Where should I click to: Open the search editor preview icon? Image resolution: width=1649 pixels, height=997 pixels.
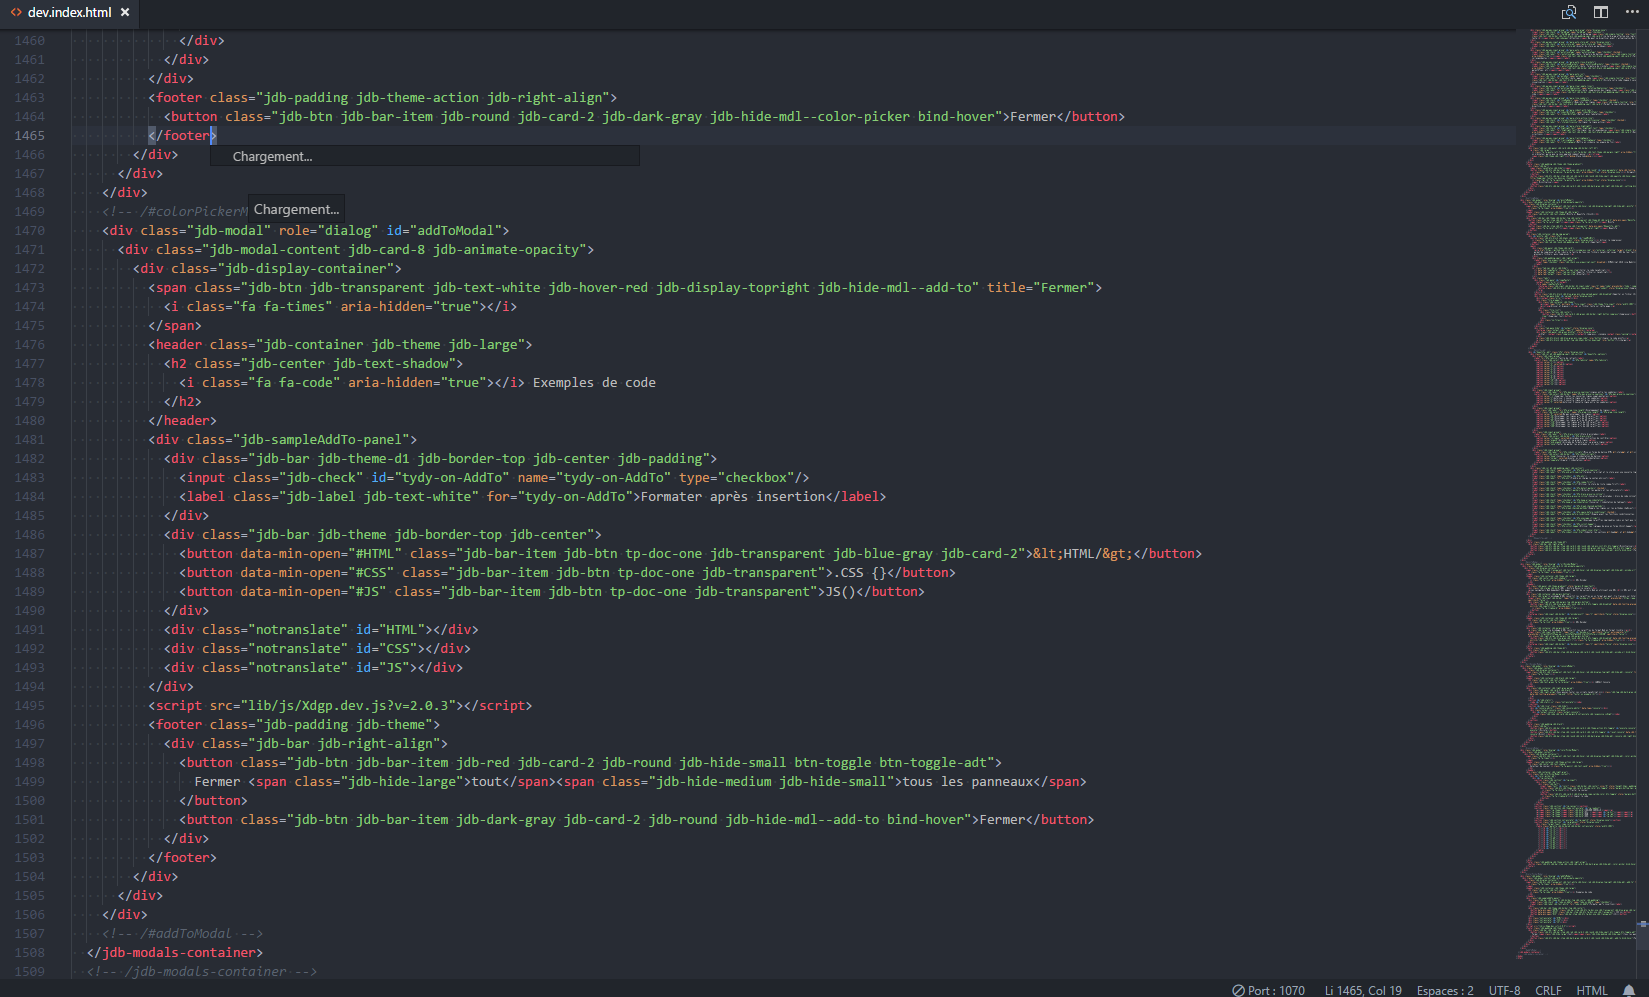pyautogui.click(x=1568, y=12)
